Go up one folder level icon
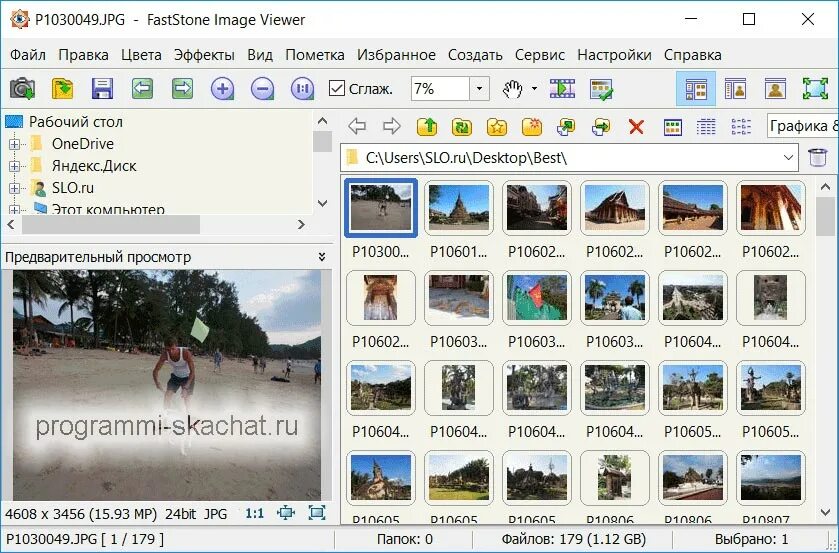The height and width of the screenshot is (553, 839). (427, 126)
